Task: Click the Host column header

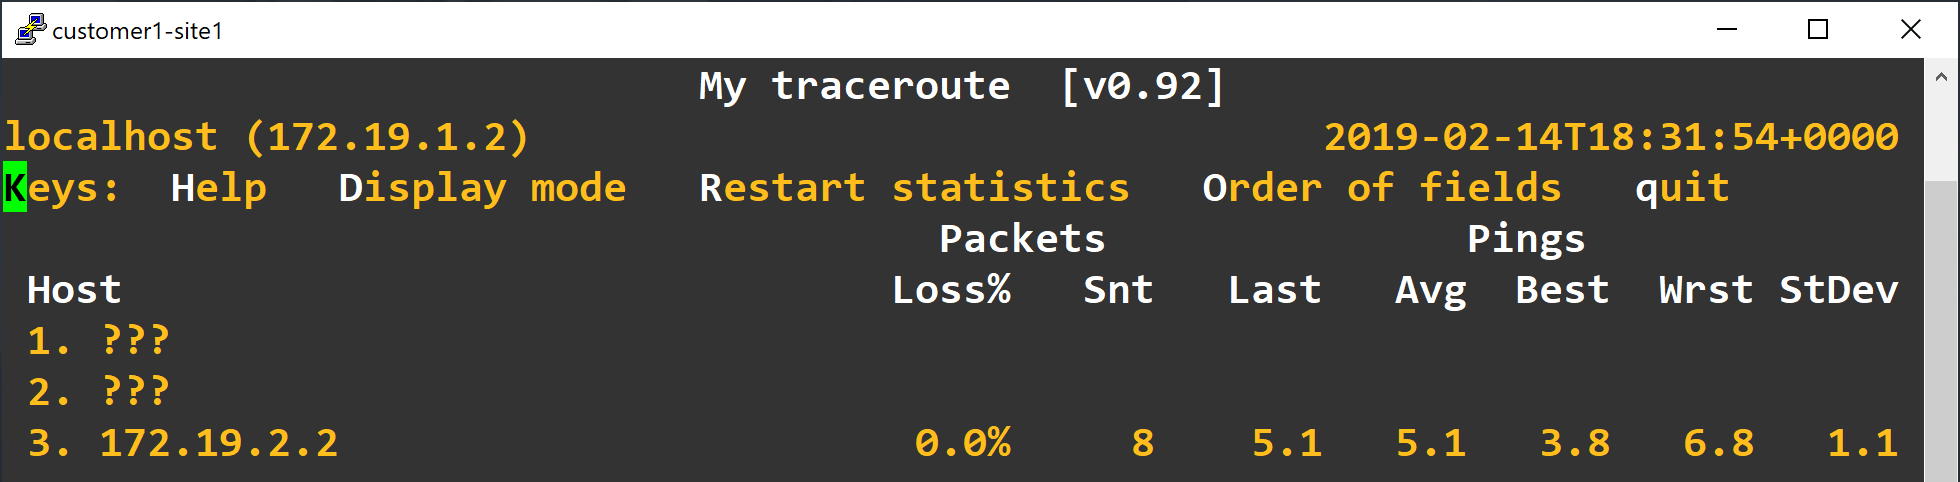Action: [x=74, y=290]
